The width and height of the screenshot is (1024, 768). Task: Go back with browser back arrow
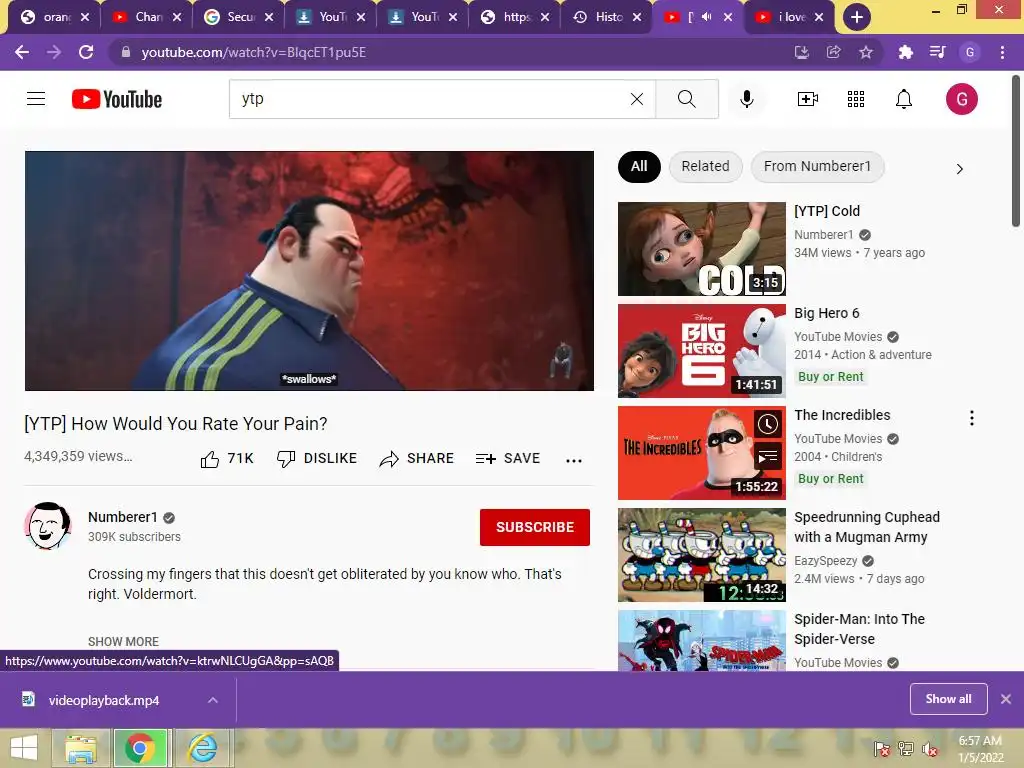[x=22, y=52]
